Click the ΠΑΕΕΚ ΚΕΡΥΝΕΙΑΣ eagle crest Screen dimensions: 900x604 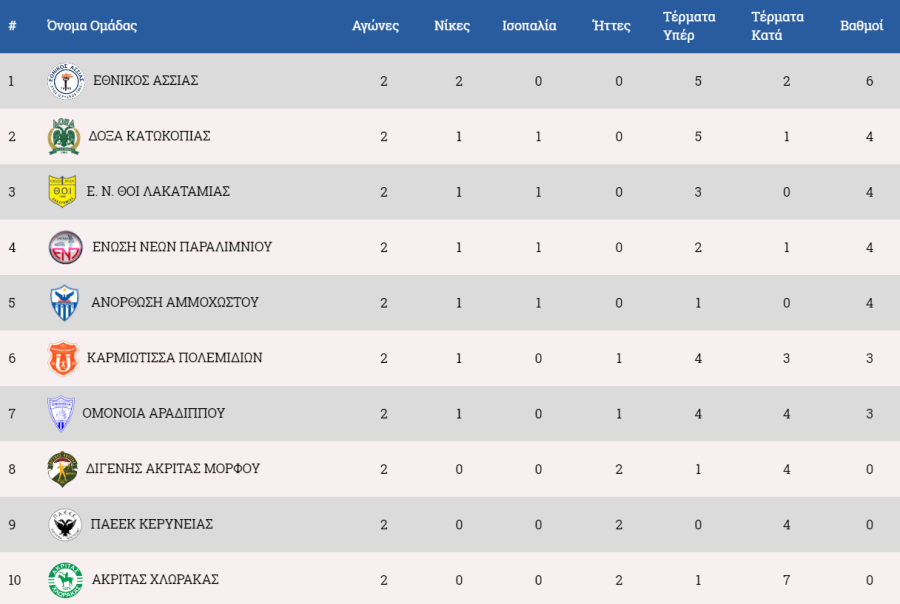pos(64,525)
